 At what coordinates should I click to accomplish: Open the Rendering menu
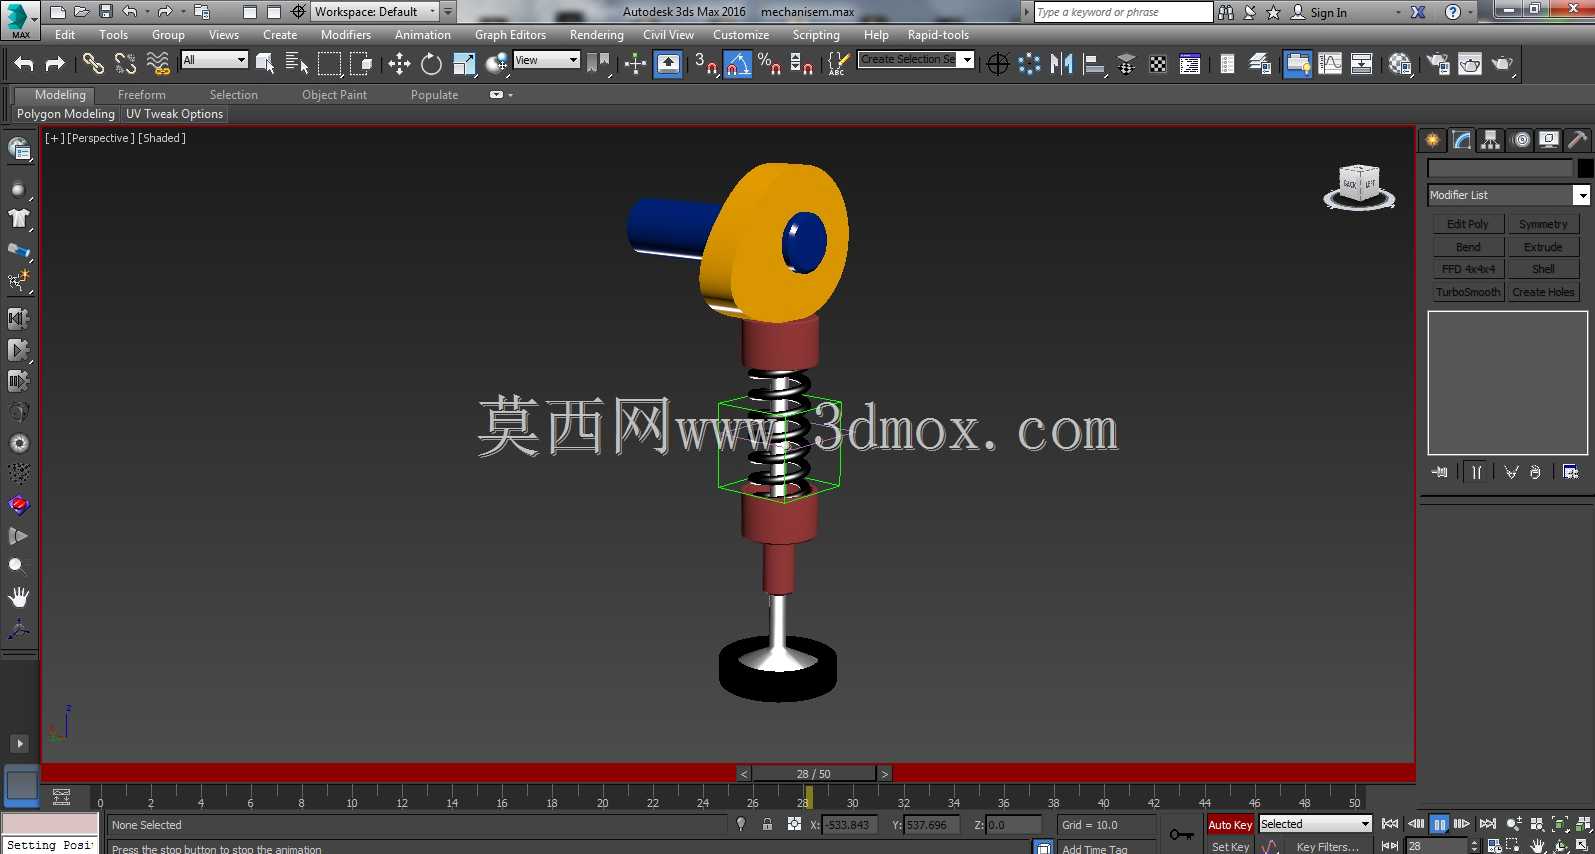[596, 35]
